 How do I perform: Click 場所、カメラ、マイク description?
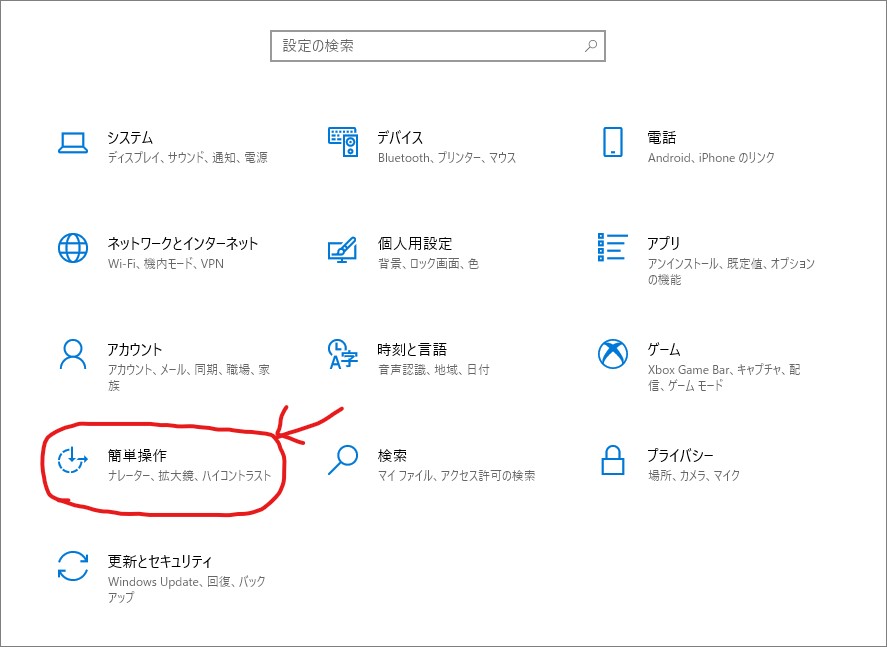[x=694, y=476]
